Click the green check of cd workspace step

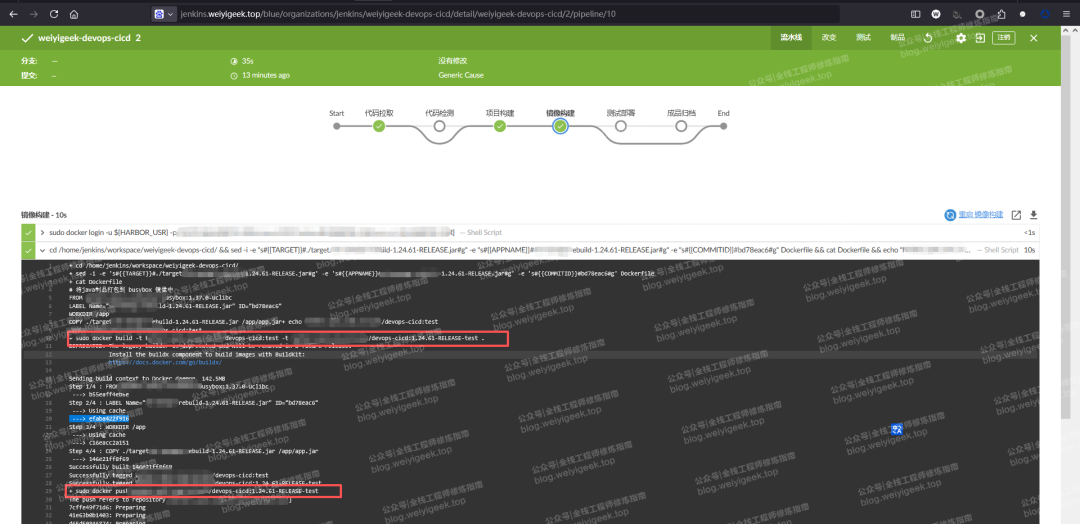(28, 251)
